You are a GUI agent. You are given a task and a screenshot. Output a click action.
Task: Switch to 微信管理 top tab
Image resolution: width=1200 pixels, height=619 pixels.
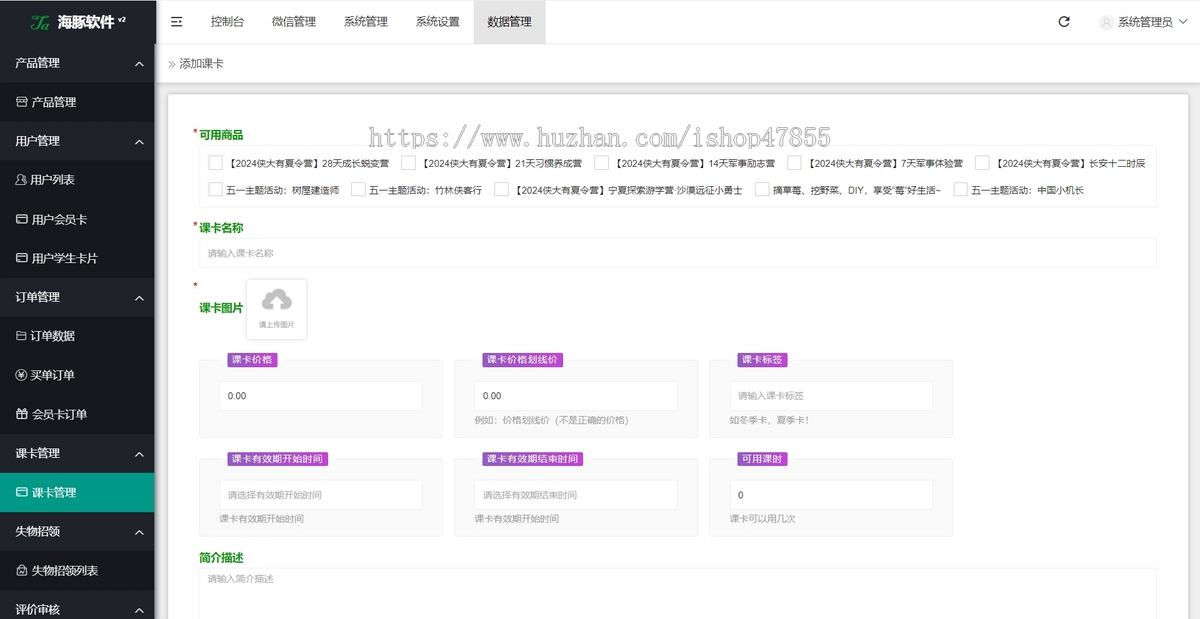pos(294,22)
